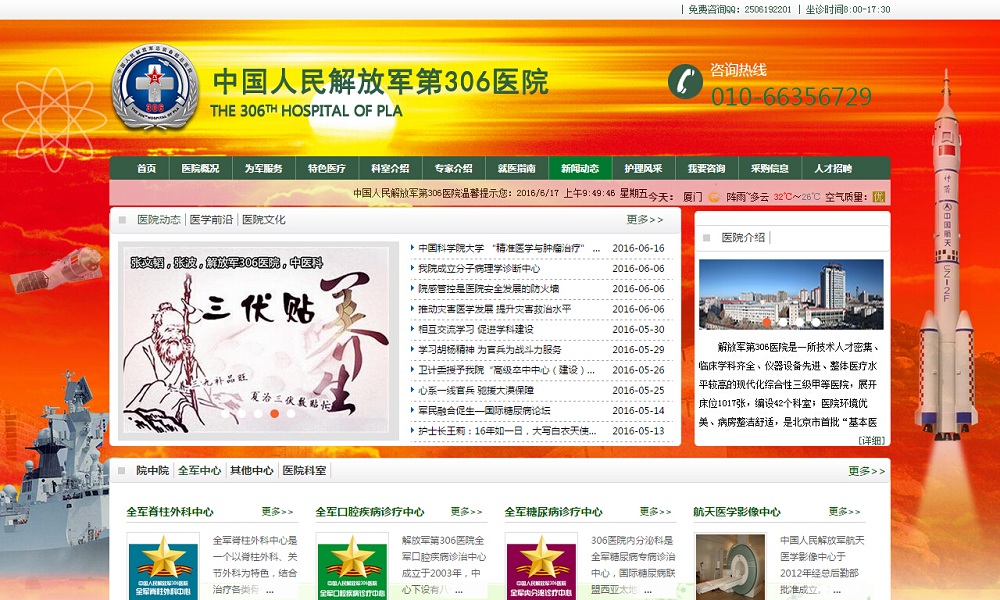The height and width of the screenshot is (600, 1000).
Task: Open [详细] link in hospital introduction
Action: pos(871,440)
